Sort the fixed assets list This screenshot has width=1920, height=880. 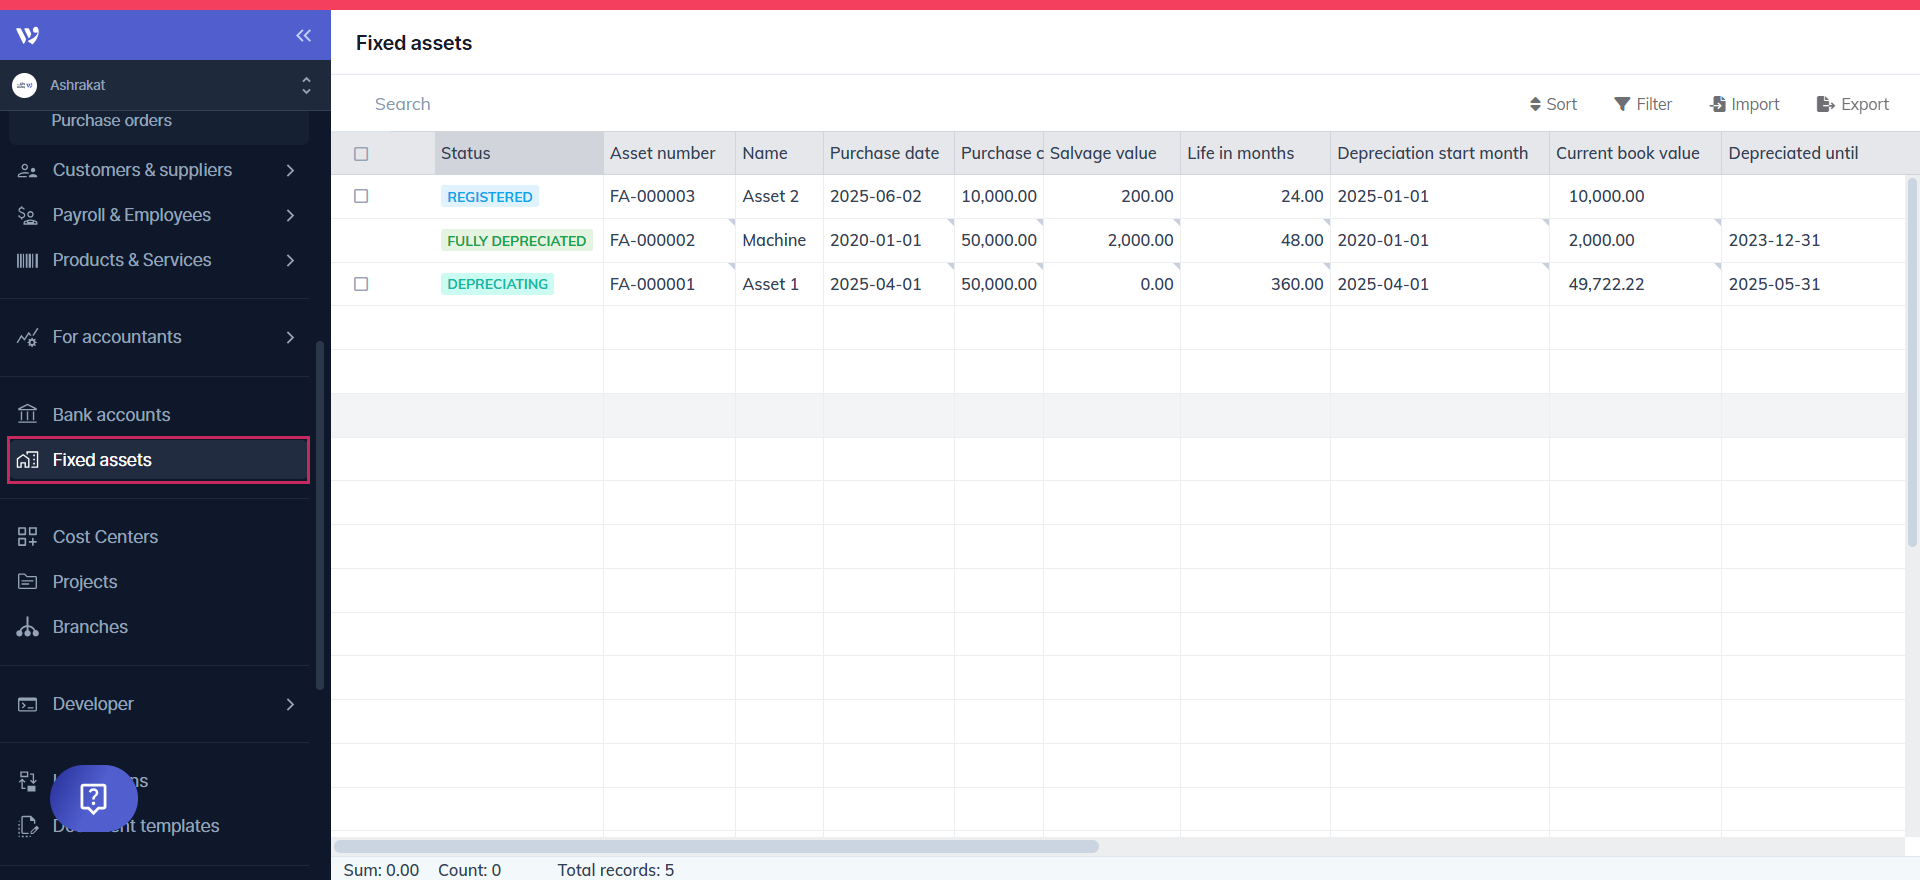1553,104
